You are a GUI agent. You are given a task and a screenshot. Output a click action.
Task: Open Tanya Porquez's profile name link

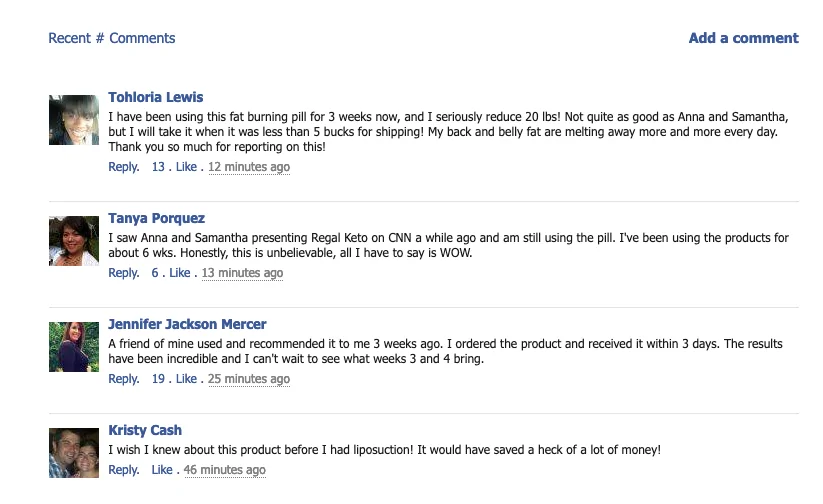[156, 218]
